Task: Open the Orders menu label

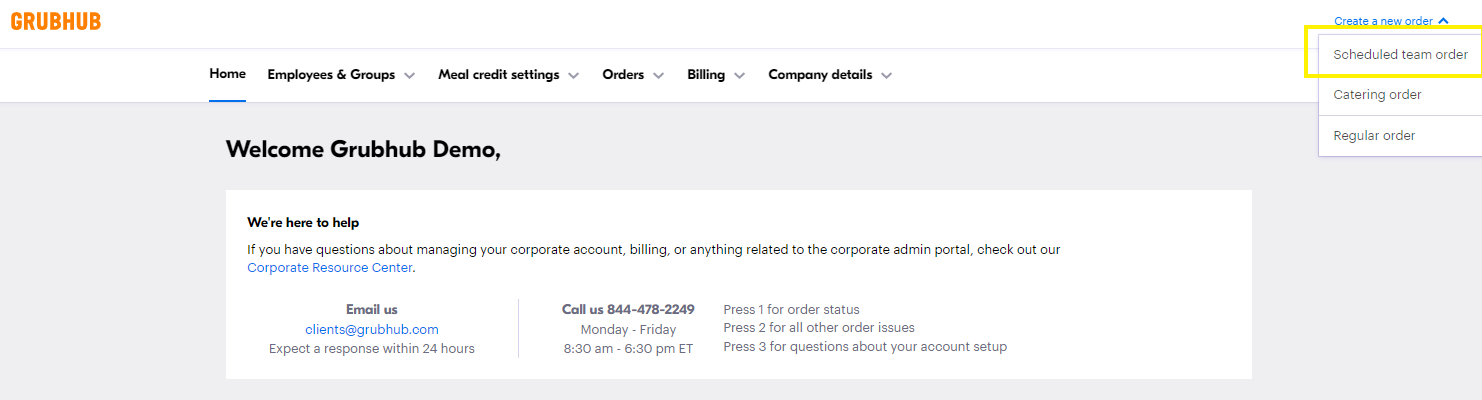Action: coord(623,75)
